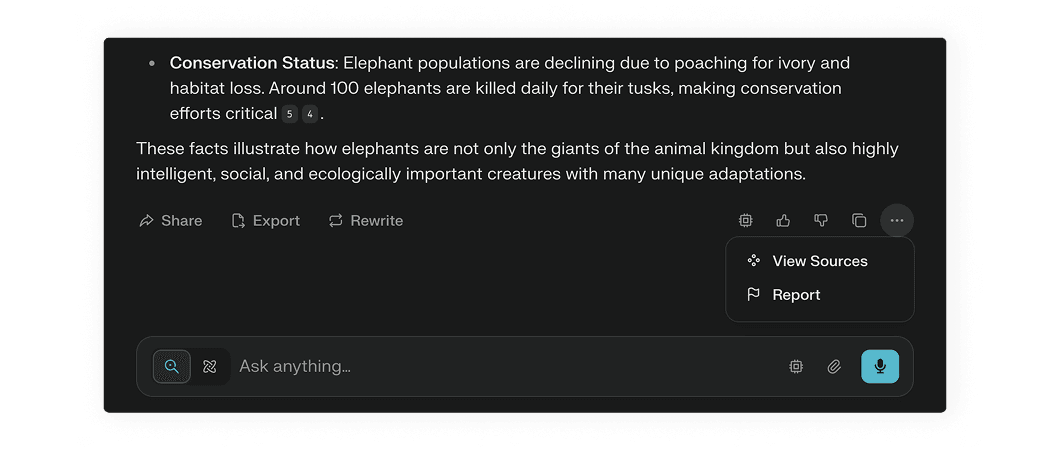The width and height of the screenshot is (1050, 450).
Task: Click the bold Conservation Status heading
Action: tap(250, 63)
